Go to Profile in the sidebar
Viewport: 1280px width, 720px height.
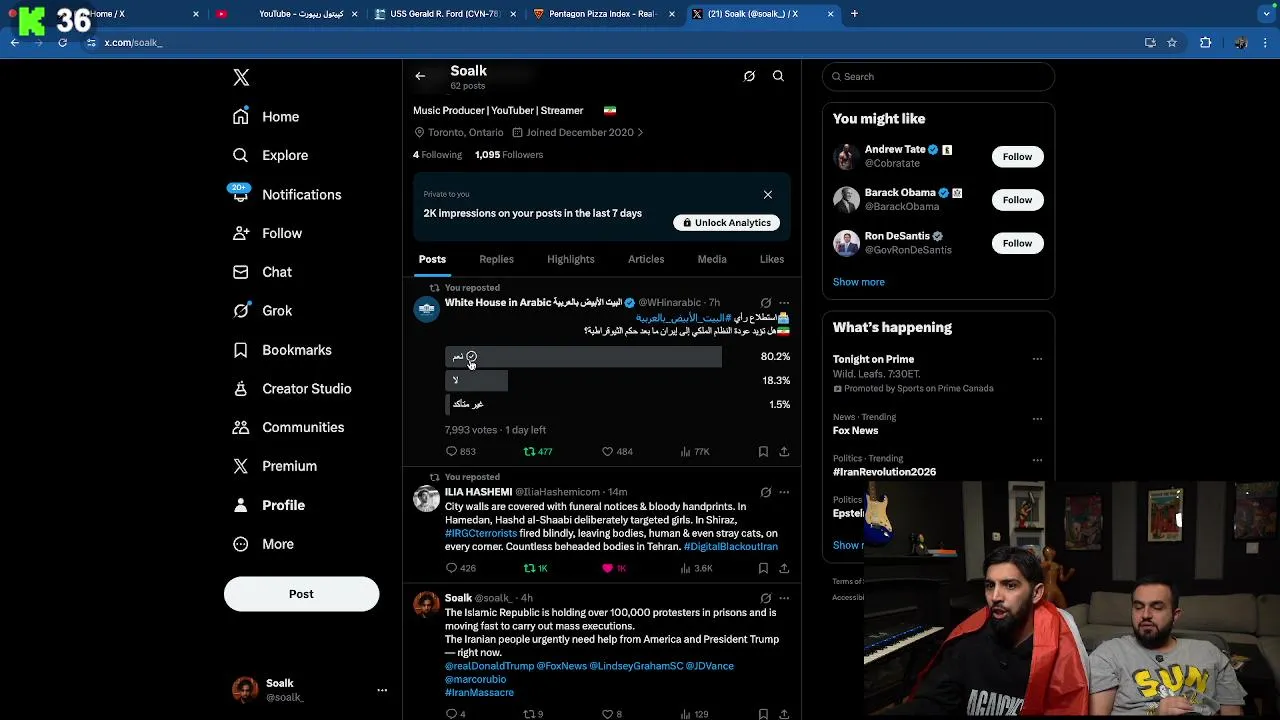tap(269, 505)
